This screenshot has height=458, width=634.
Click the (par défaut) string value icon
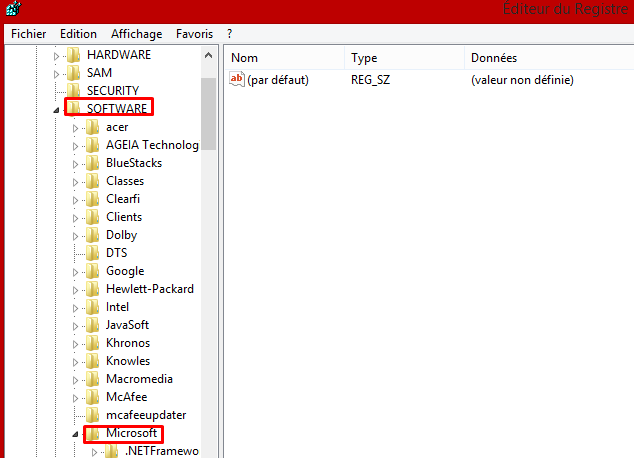coord(237,79)
